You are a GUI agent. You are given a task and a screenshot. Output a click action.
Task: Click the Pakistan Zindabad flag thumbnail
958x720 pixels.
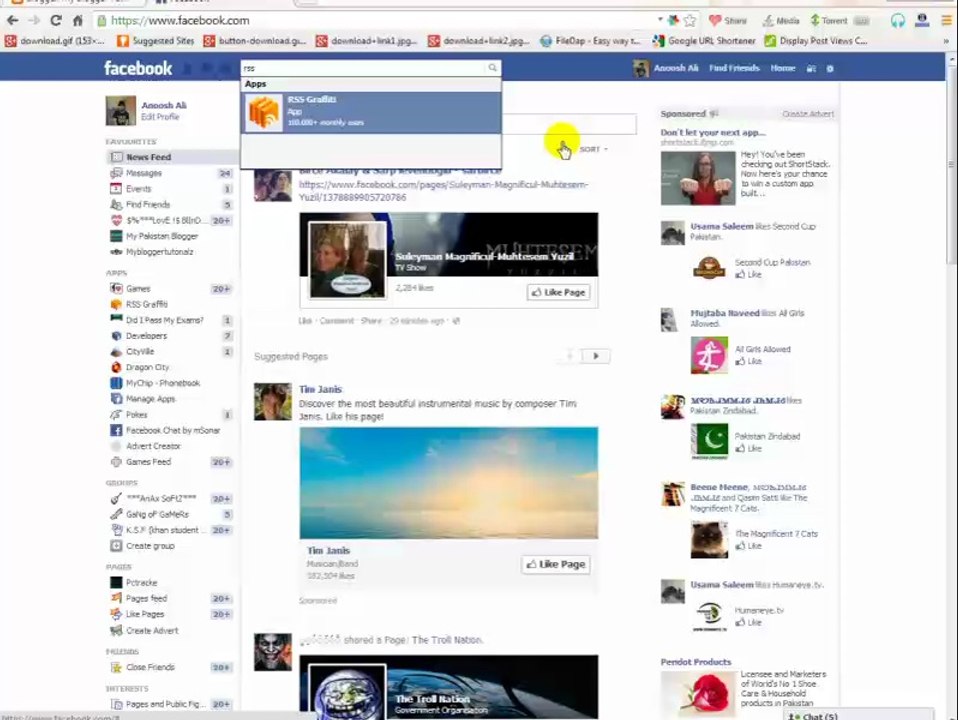tap(709, 441)
